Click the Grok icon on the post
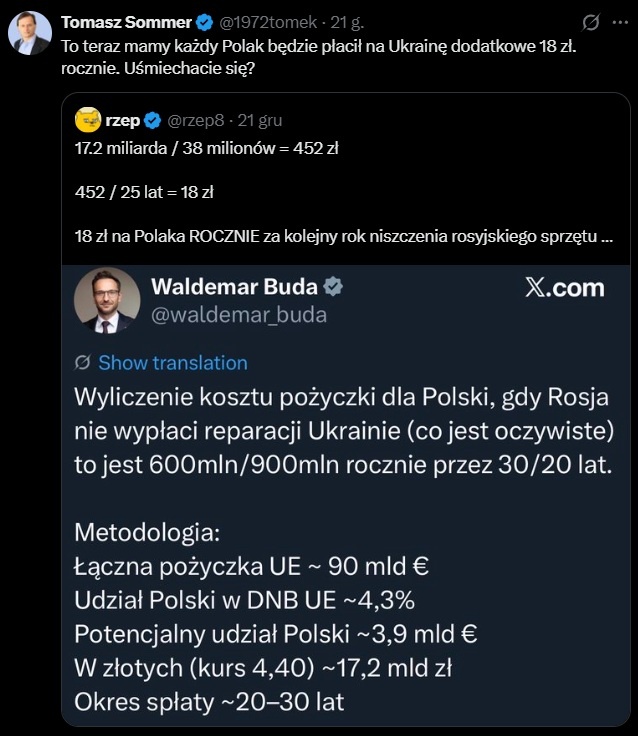The height and width of the screenshot is (737, 638). (591, 21)
